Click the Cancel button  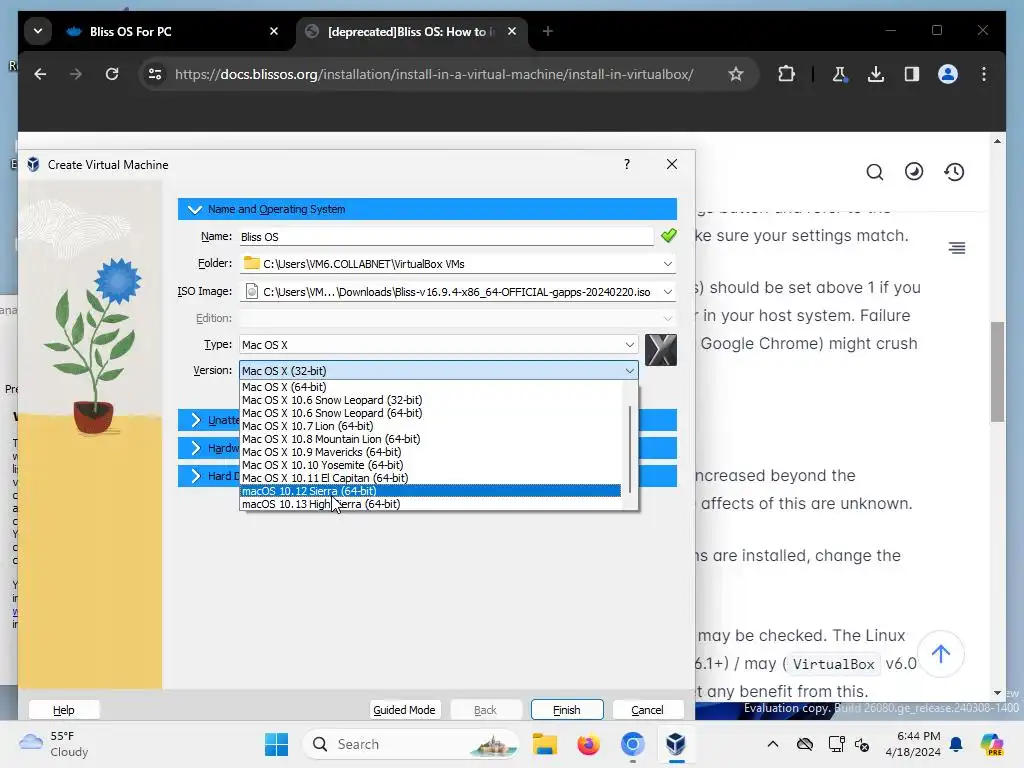click(x=647, y=710)
